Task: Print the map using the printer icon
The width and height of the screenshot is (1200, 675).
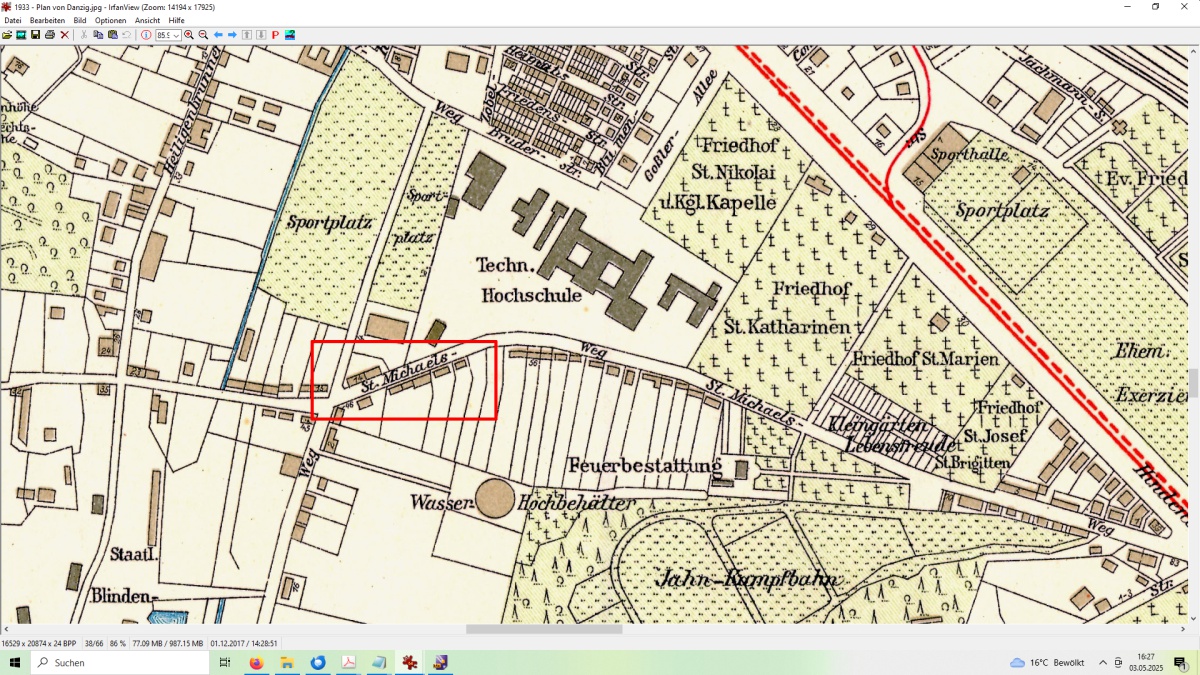Action: tap(49, 35)
